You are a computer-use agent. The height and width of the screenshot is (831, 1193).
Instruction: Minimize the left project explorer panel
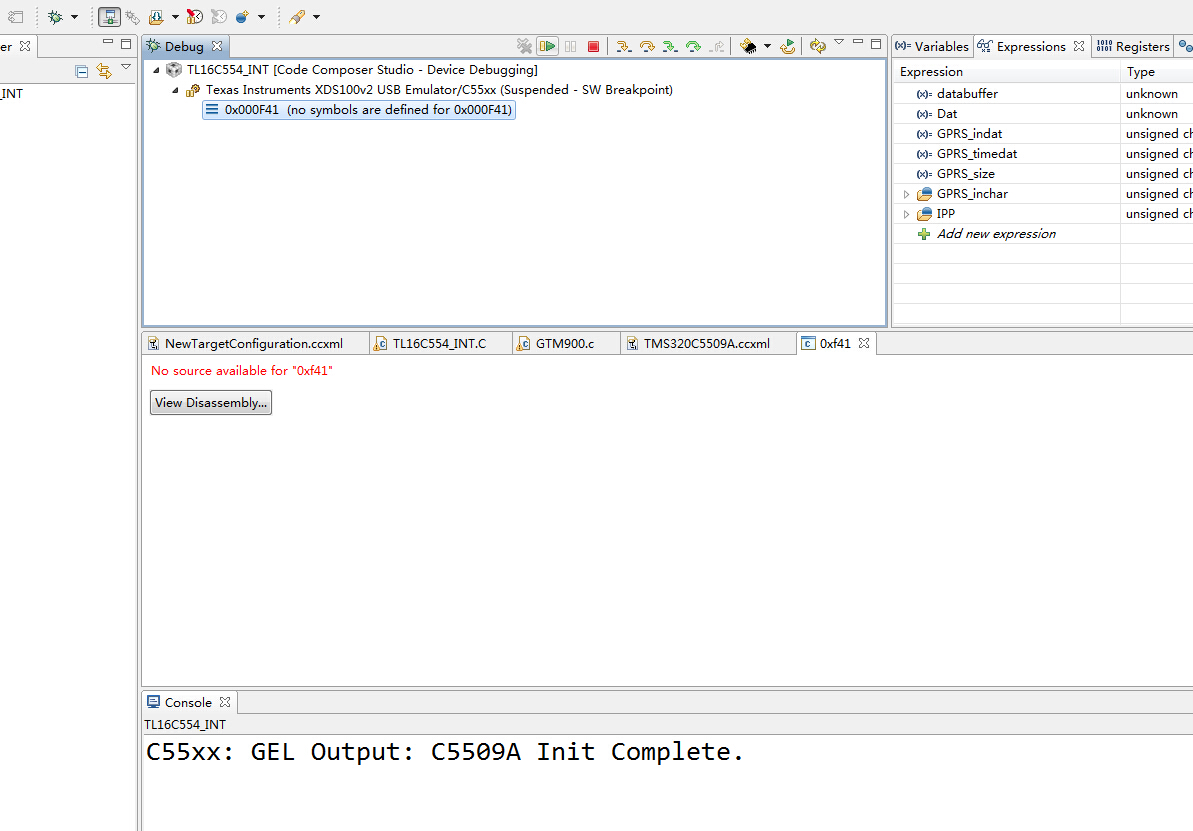click(x=107, y=43)
